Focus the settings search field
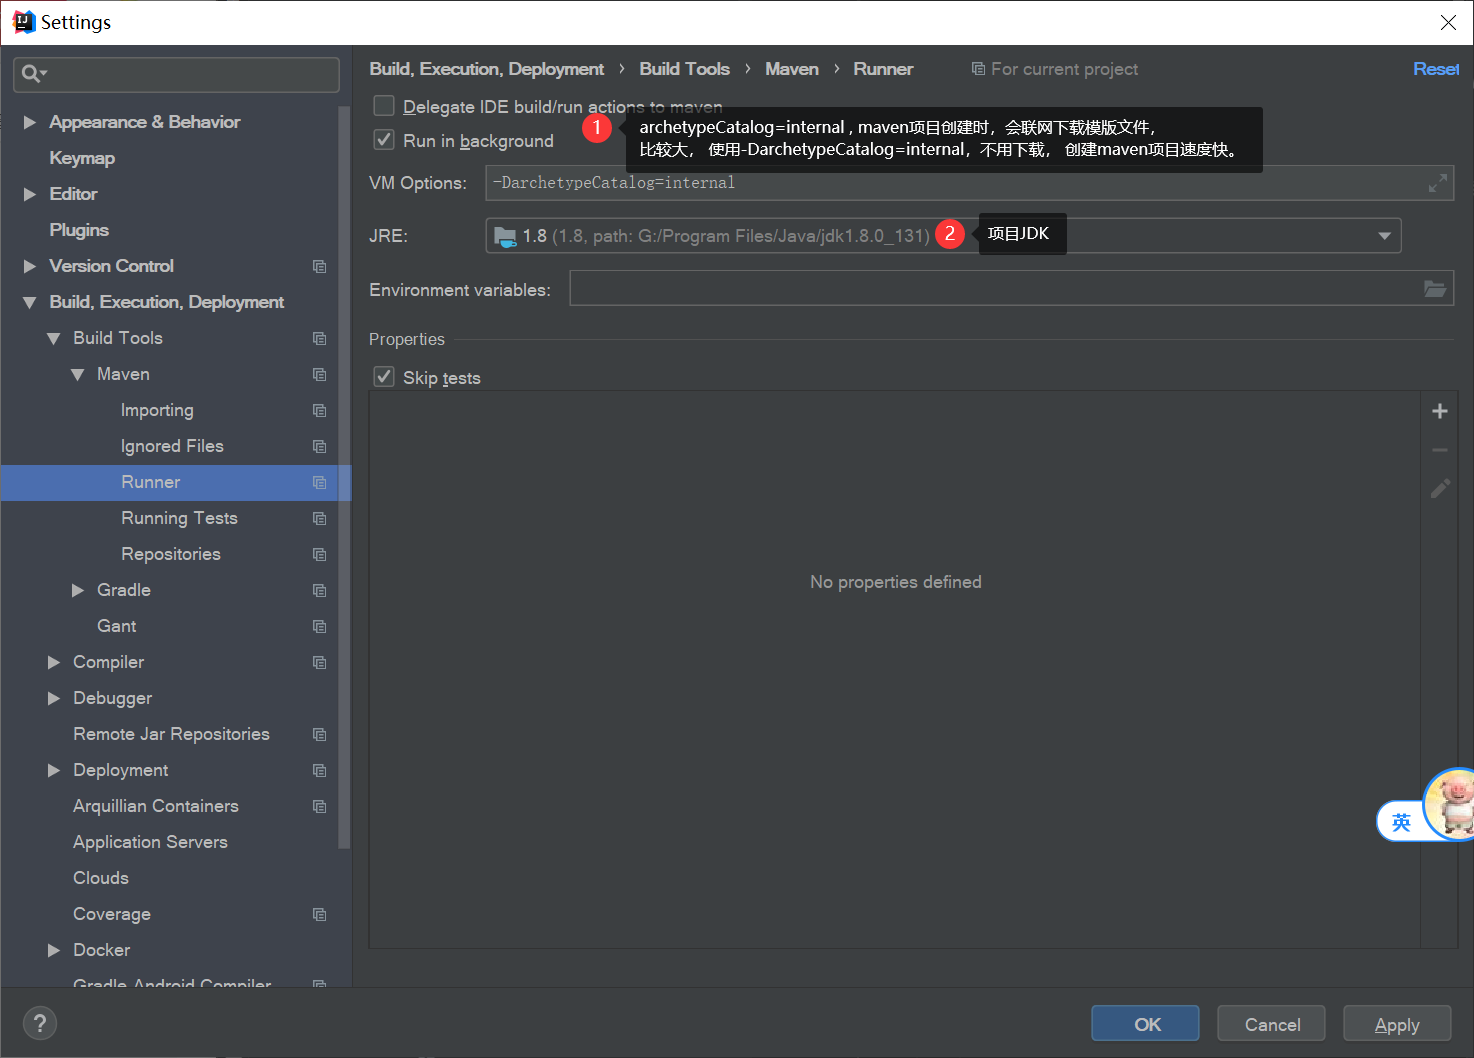This screenshot has height=1058, width=1474. (176, 74)
